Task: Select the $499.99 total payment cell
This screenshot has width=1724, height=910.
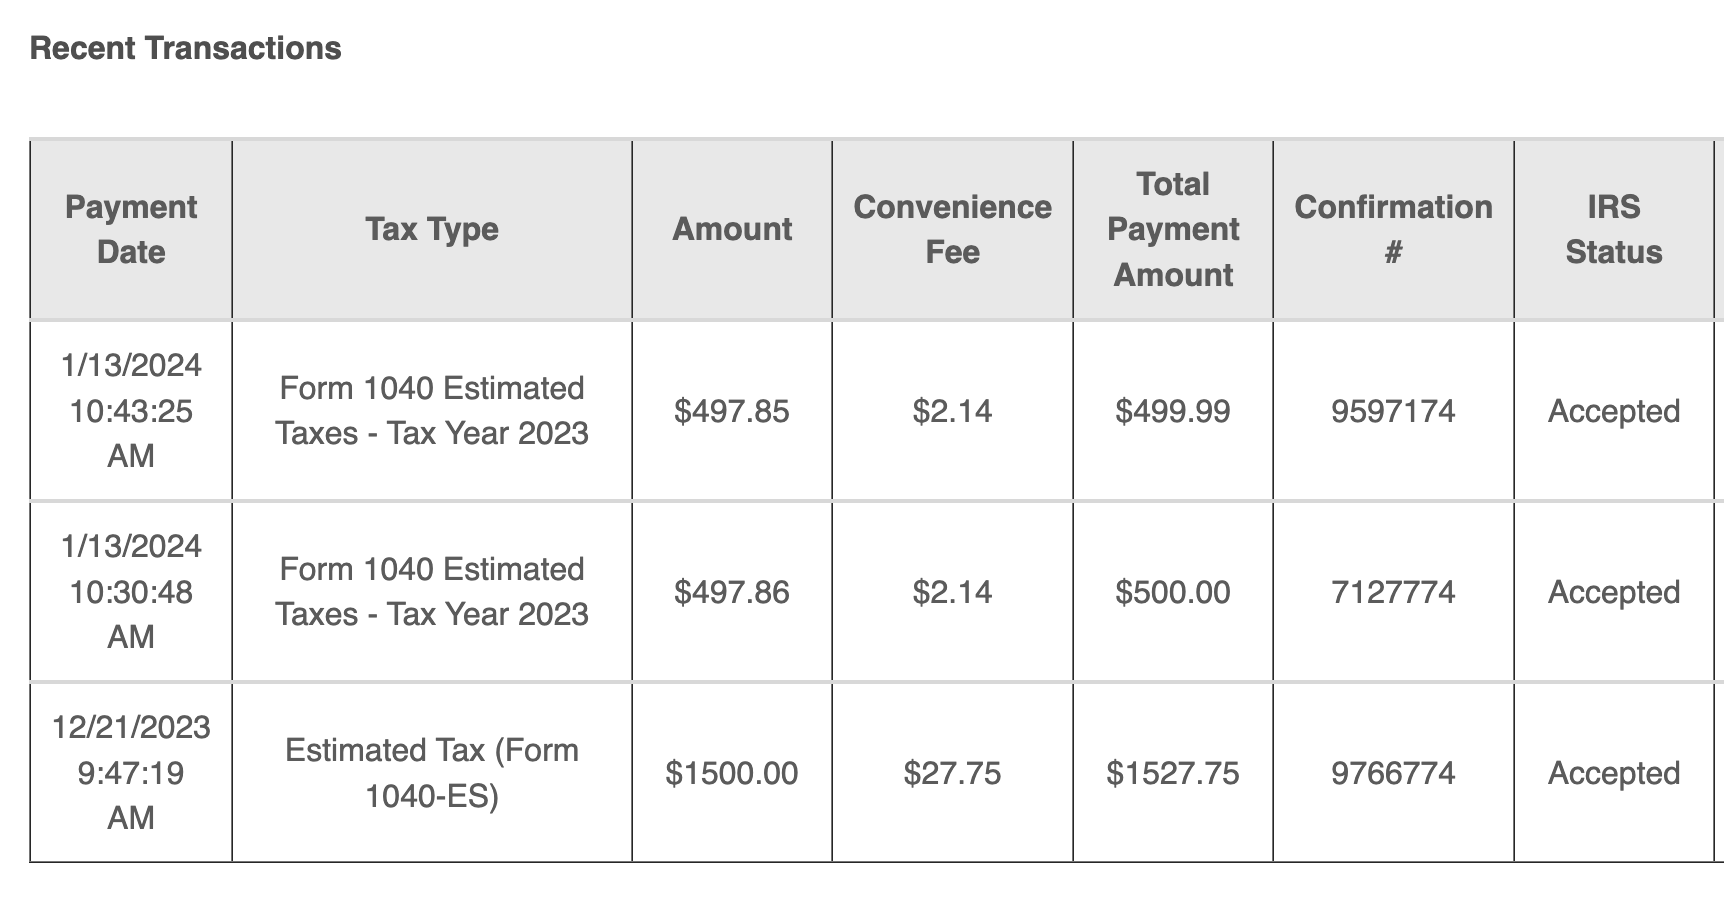Action: pos(1173,411)
